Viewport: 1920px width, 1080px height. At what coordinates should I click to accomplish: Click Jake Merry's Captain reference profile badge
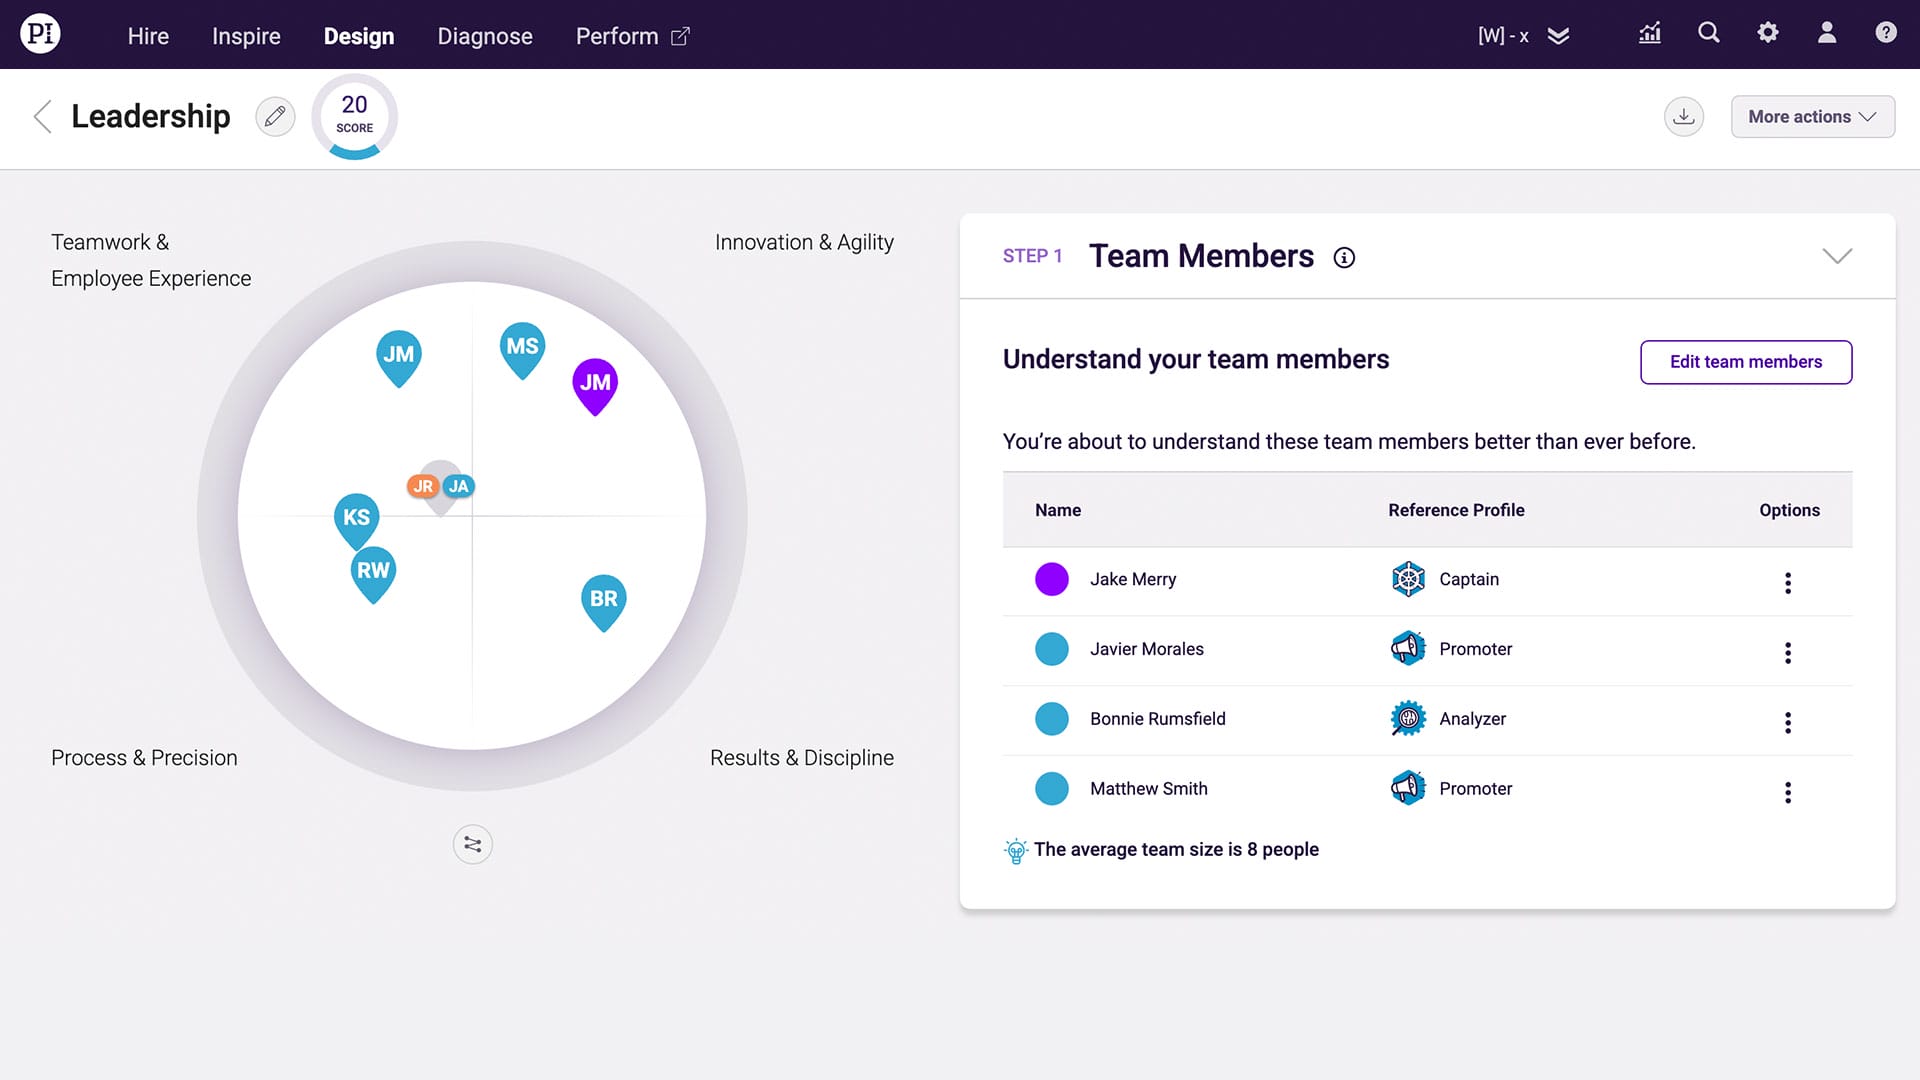point(1407,579)
